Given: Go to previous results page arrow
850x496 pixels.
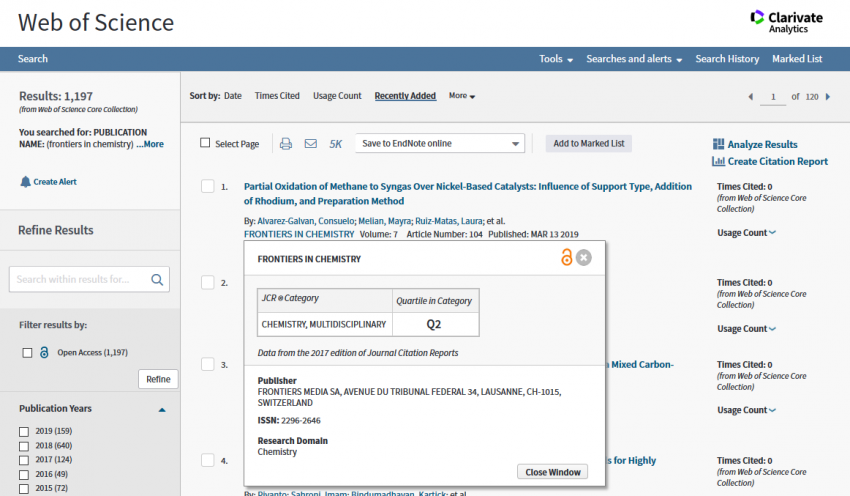Looking at the screenshot, I should tap(751, 97).
